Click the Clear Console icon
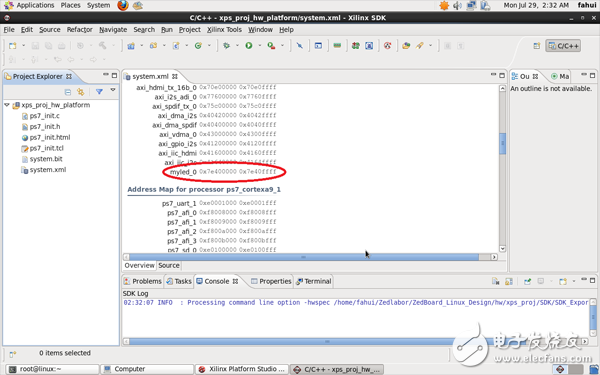Viewport: 600px width, 375px height. pos(496,281)
